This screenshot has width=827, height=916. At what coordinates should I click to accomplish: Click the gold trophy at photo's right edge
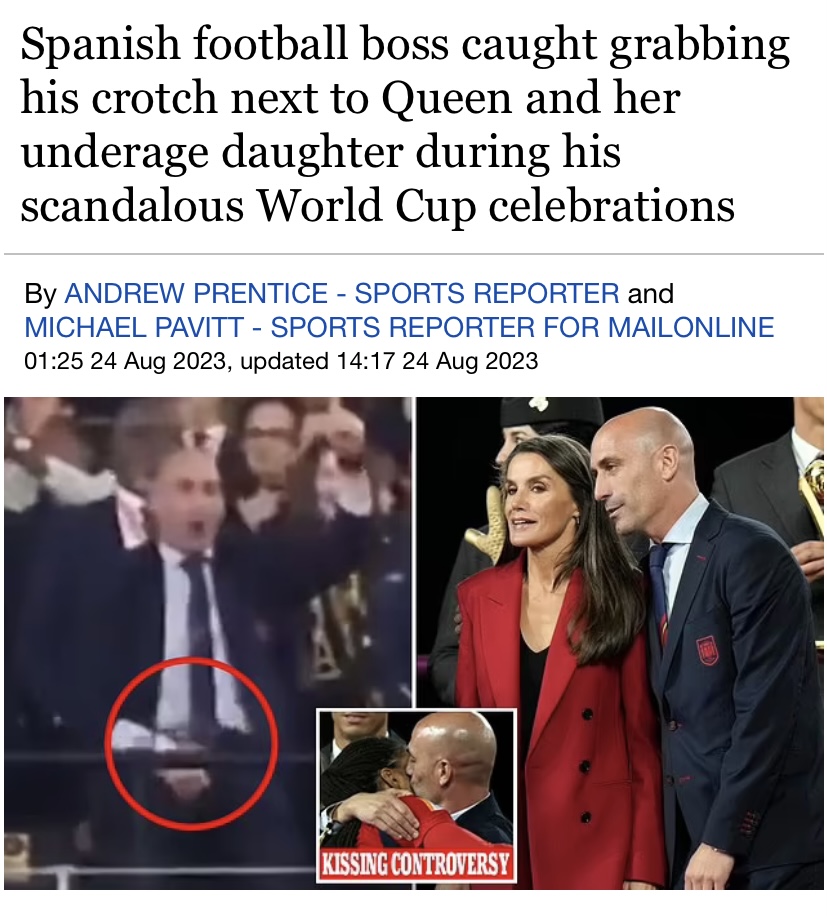click(814, 485)
